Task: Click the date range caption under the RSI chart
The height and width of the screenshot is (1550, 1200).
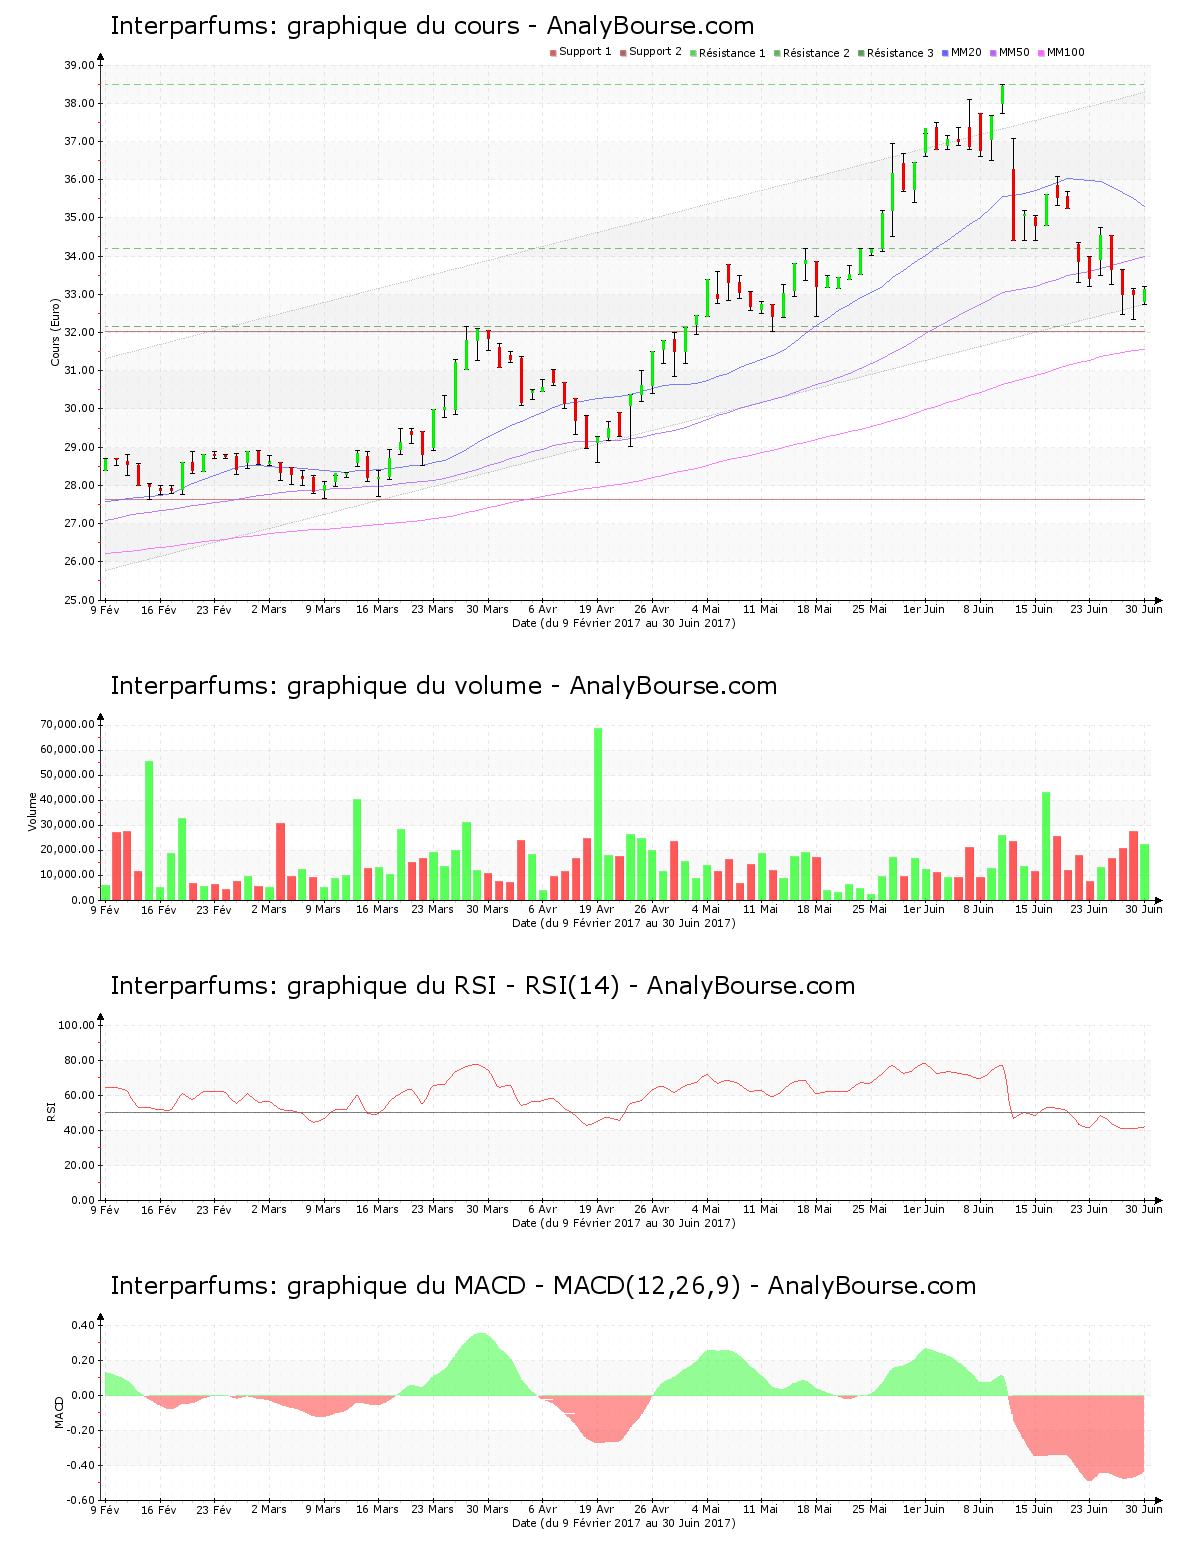Action: point(623,1223)
